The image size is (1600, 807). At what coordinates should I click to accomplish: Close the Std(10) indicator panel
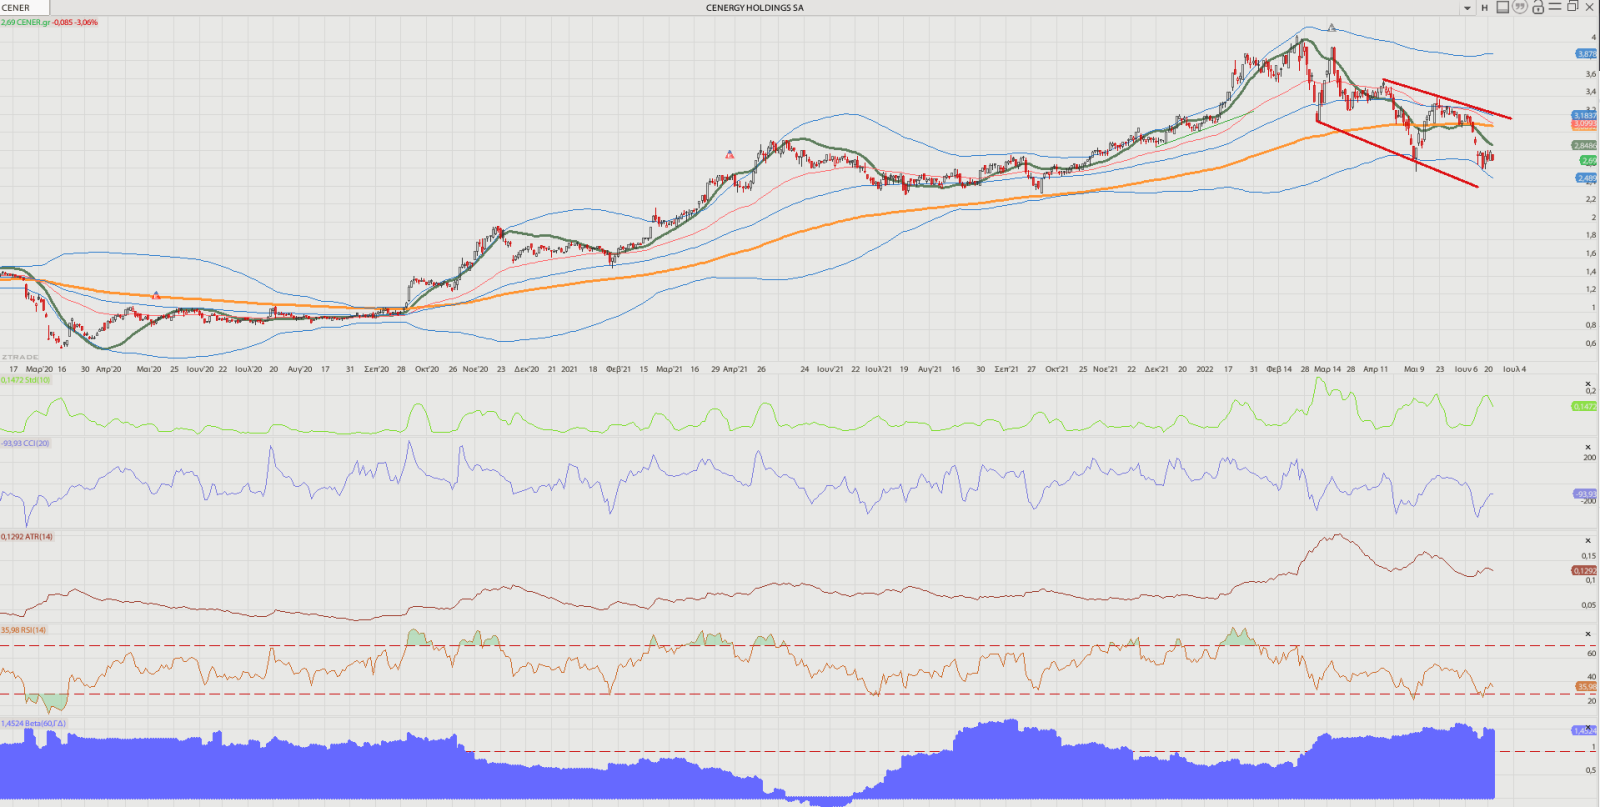[x=1588, y=385]
